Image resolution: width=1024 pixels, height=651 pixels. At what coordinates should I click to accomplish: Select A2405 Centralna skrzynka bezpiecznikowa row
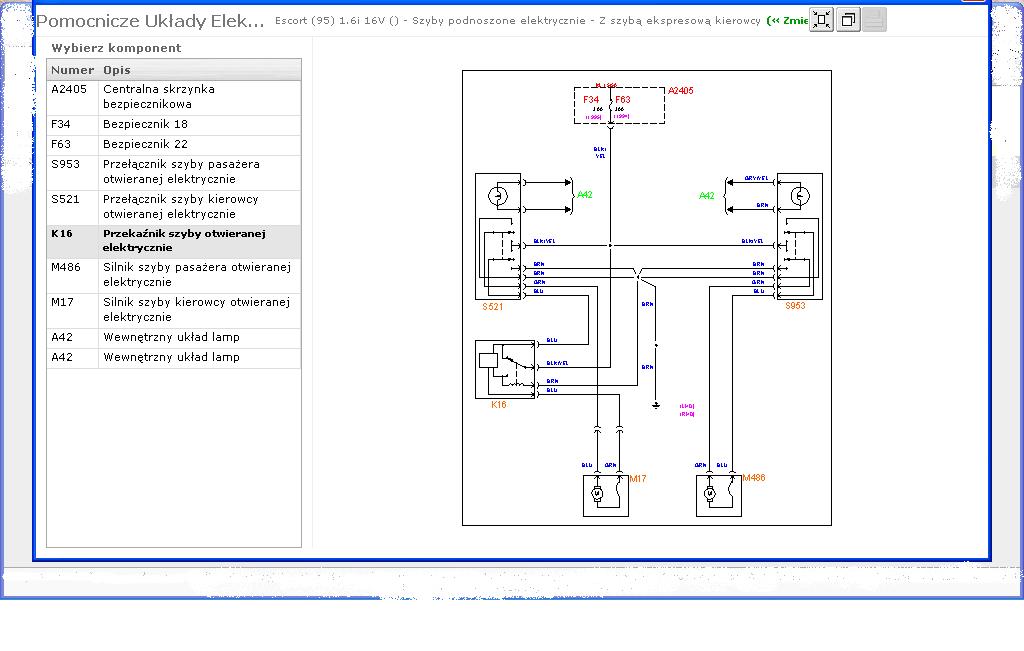(173, 96)
